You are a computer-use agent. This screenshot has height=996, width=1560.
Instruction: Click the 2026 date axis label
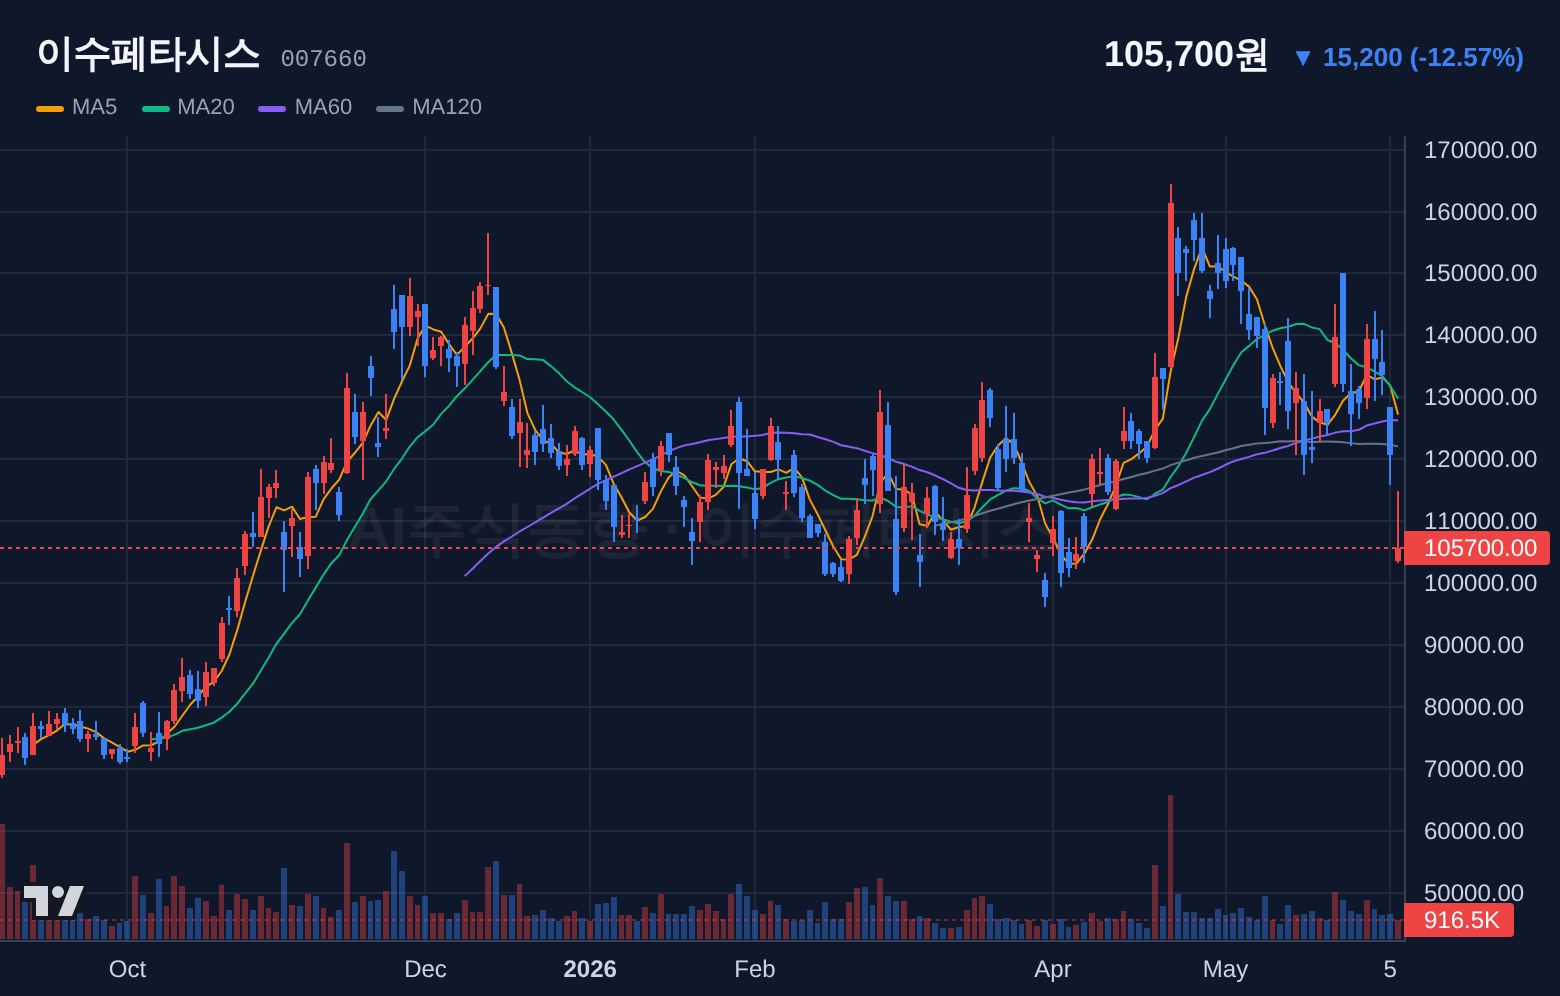tap(590, 969)
